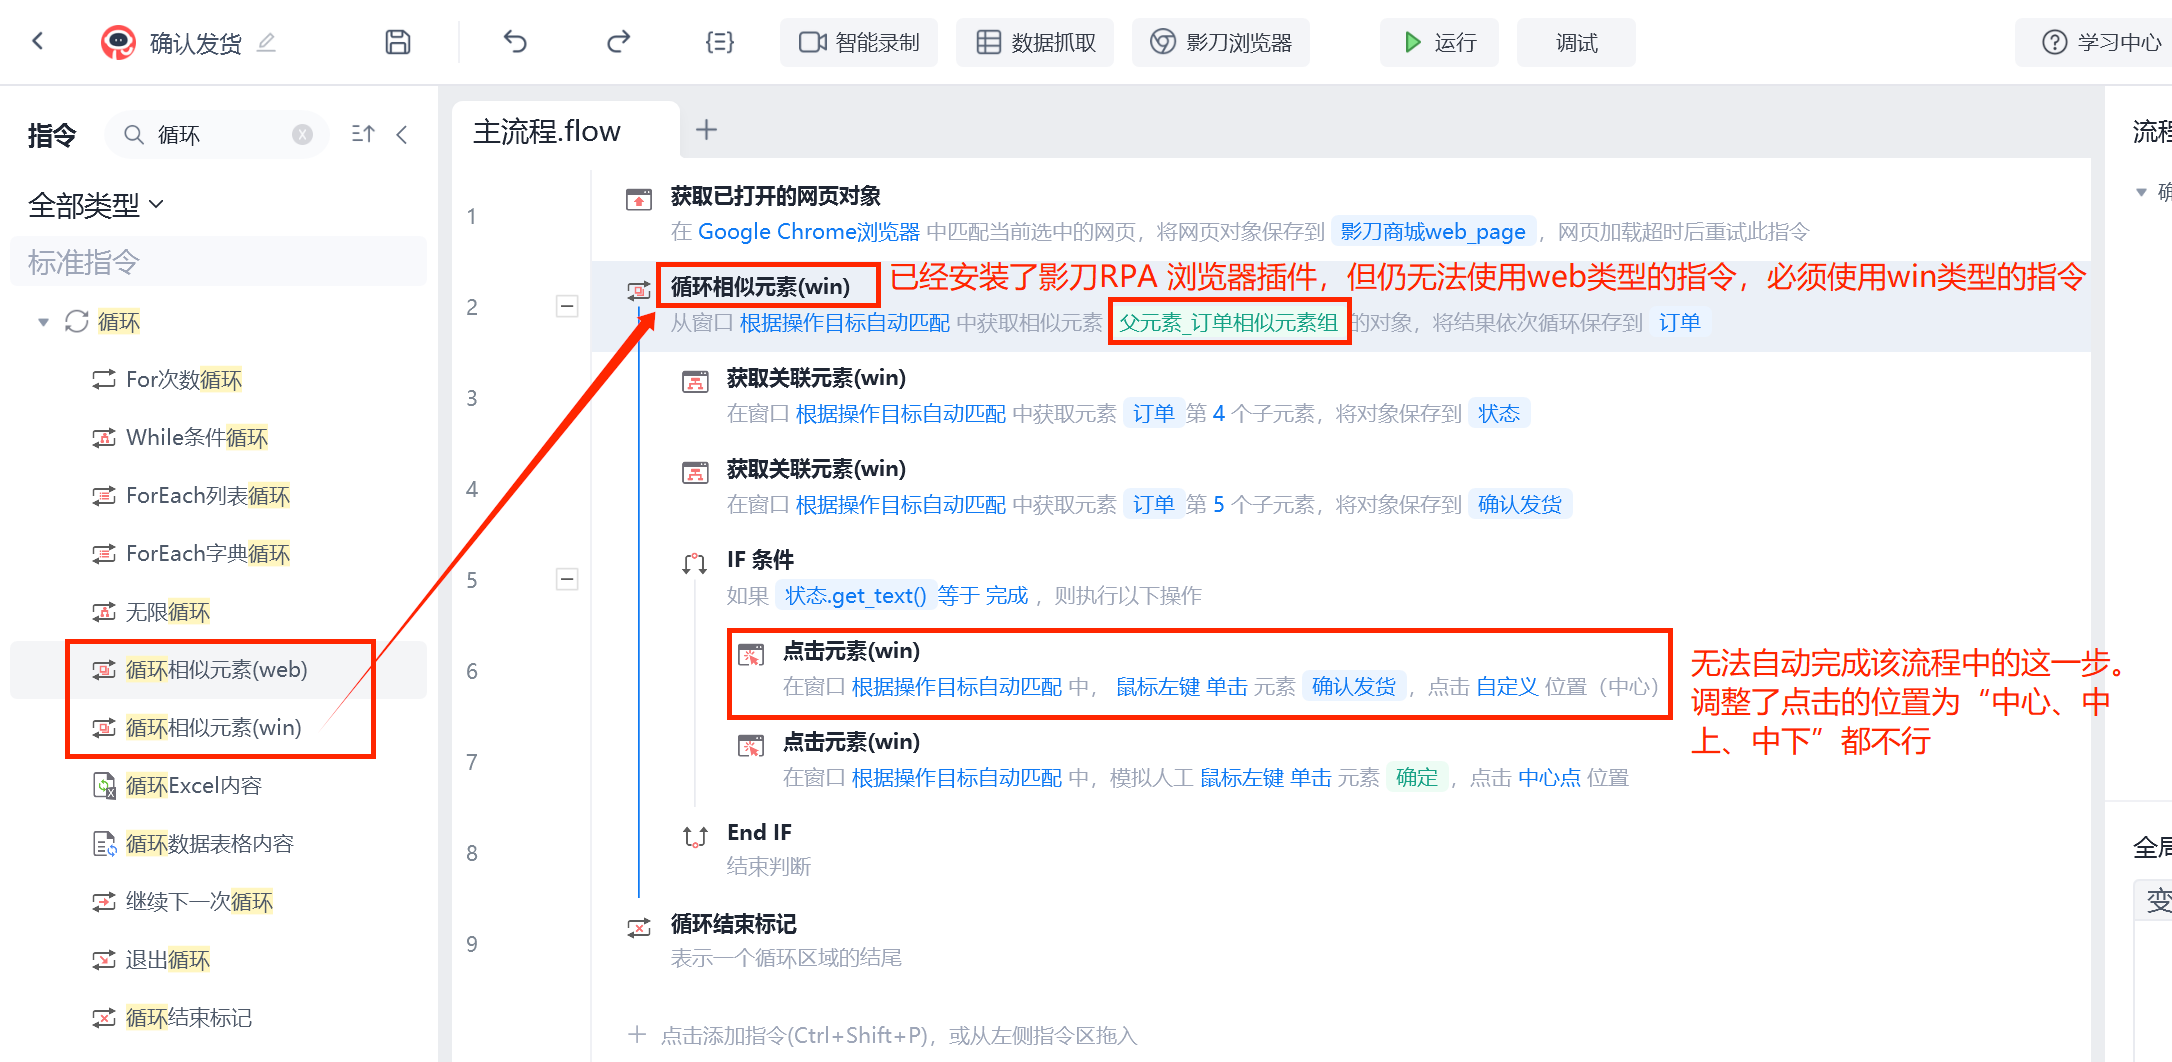Go back using the top-left arrow
This screenshot has height=1062, width=2172.
[x=38, y=41]
